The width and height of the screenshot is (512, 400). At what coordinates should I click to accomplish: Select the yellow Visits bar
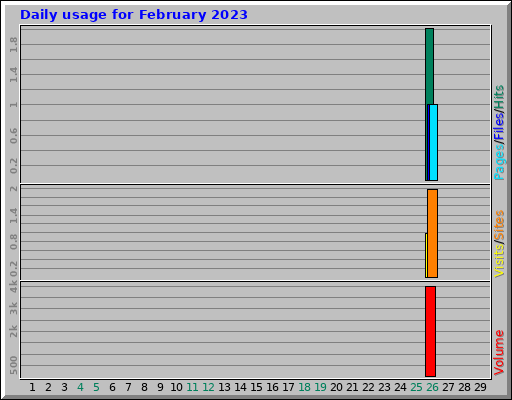(426, 255)
